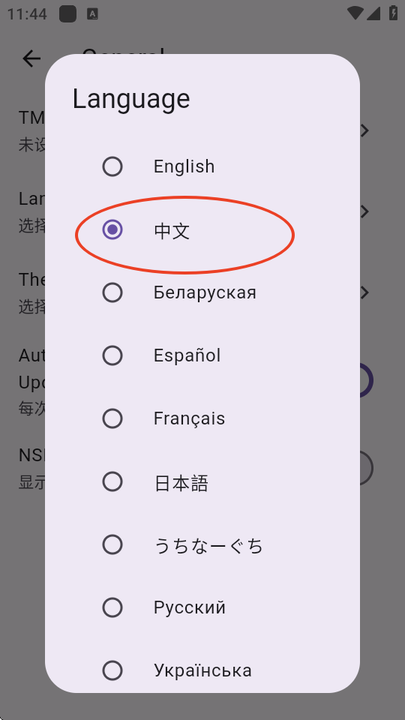This screenshot has width=405, height=720.
Task: Choose the Беларуская radio option
Action: tap(112, 292)
